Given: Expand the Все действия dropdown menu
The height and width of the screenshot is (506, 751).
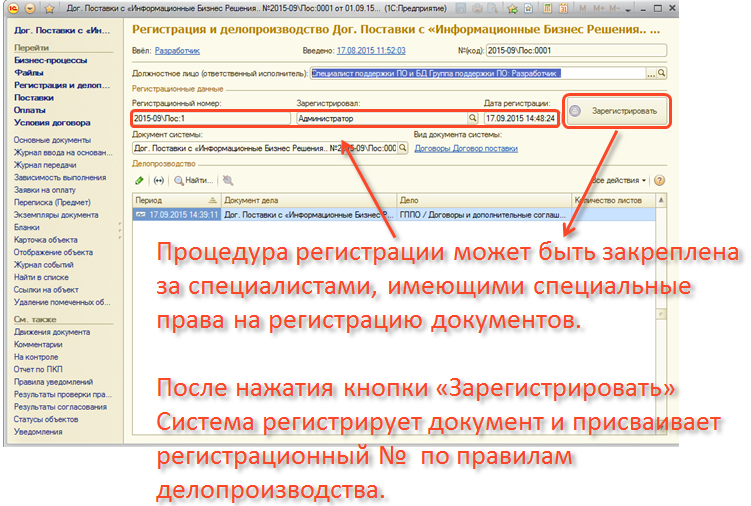Looking at the screenshot, I should pos(618,181).
